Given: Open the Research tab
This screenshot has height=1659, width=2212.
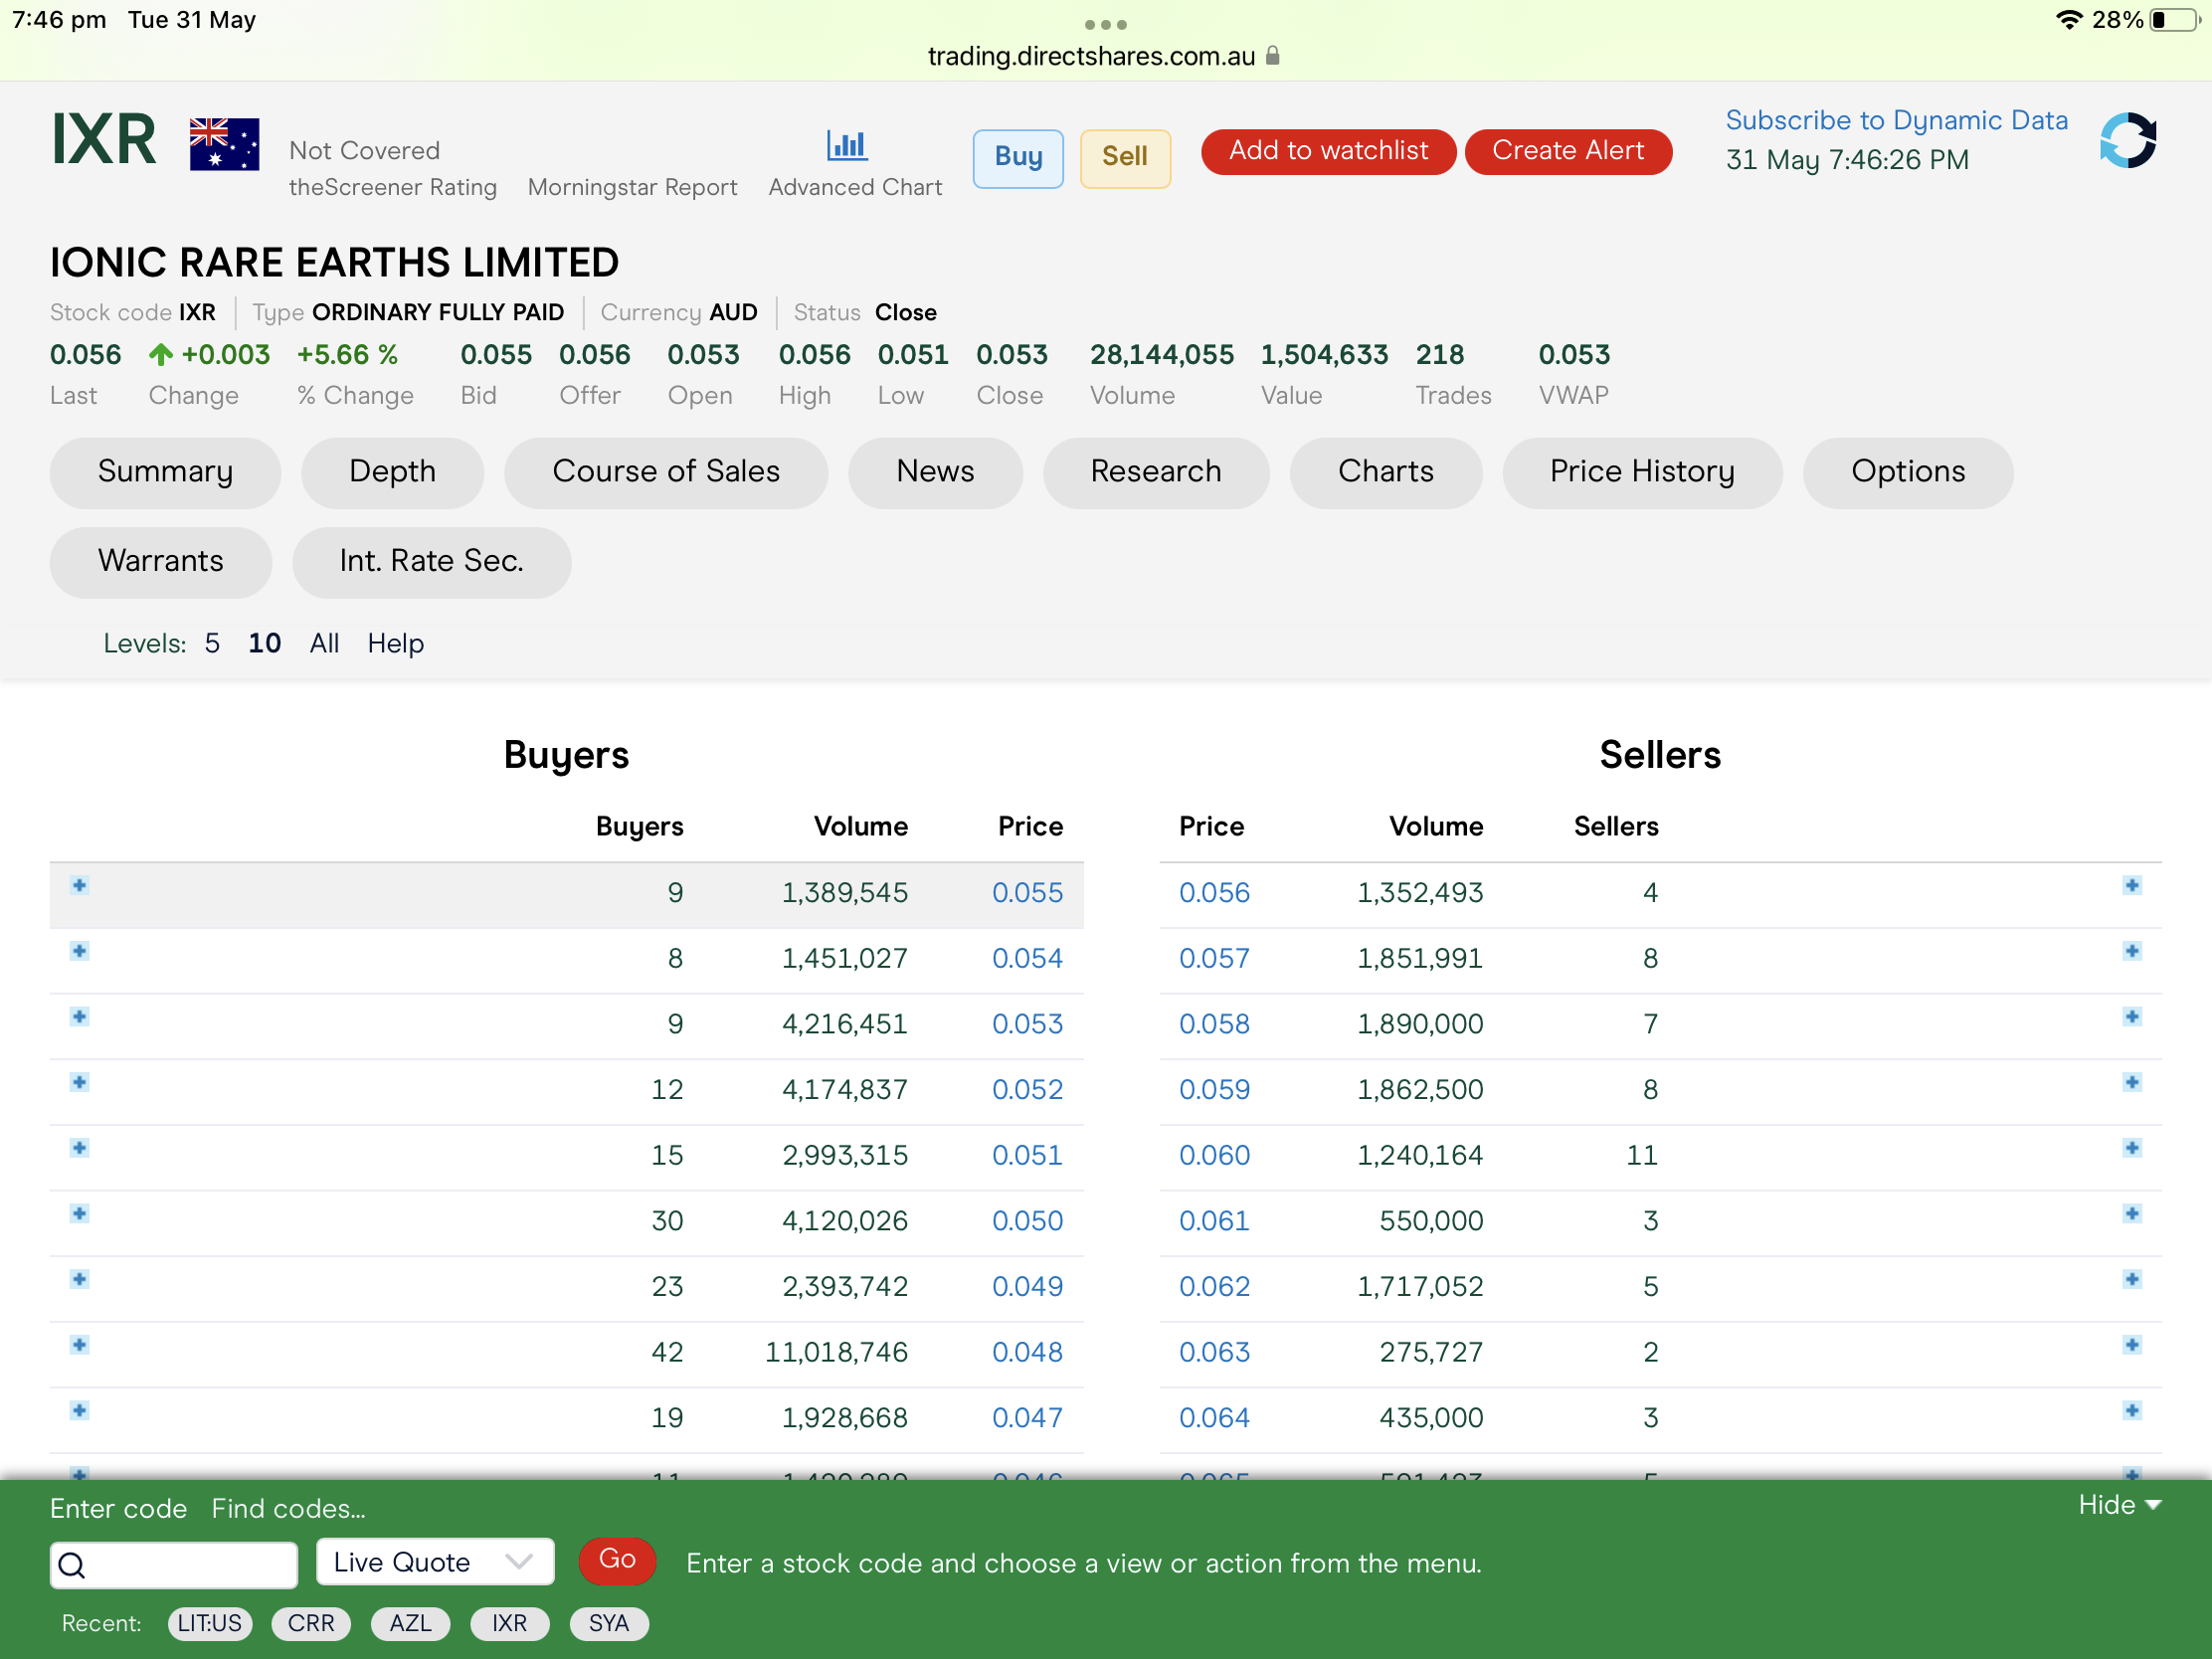Looking at the screenshot, I should point(1156,472).
